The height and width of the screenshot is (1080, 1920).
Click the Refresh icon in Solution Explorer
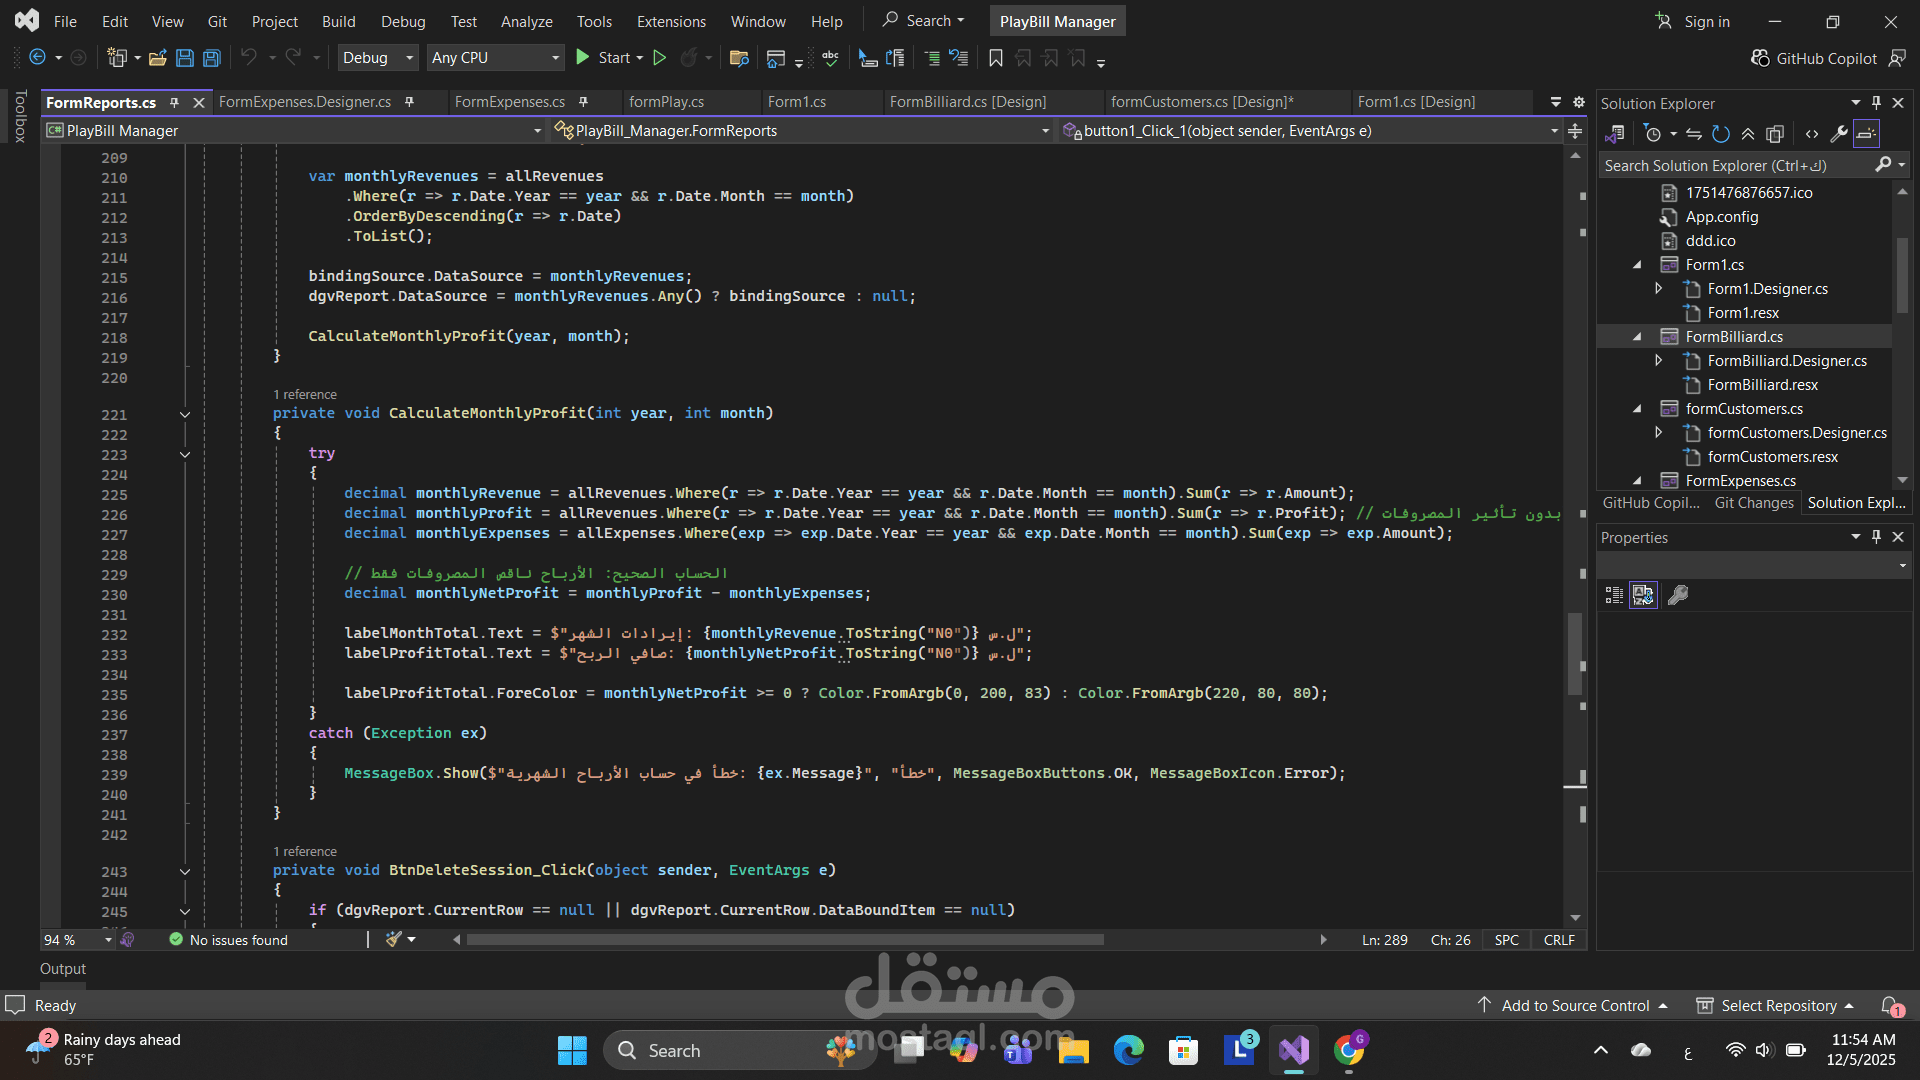[x=1721, y=134]
